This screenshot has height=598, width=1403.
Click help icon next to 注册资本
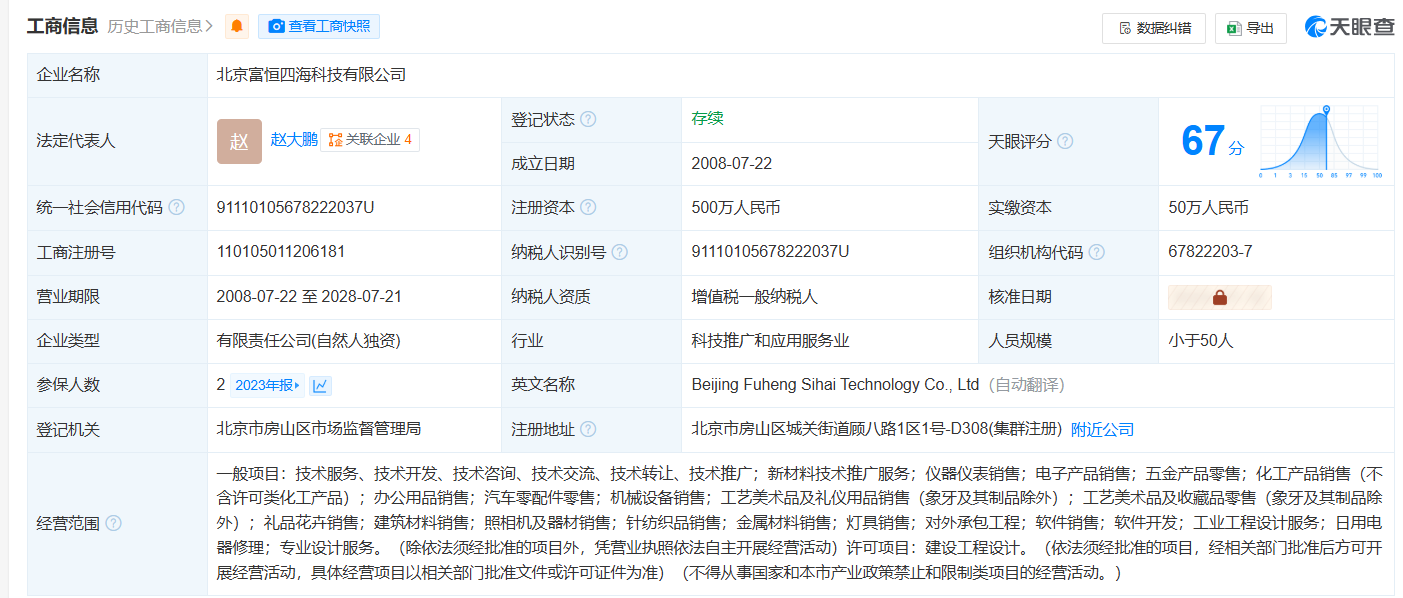[588, 208]
